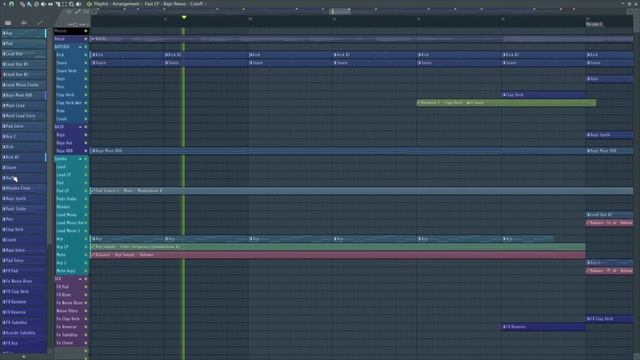Mute the Bajo 808 track
The width and height of the screenshot is (640, 360).
[86, 151]
